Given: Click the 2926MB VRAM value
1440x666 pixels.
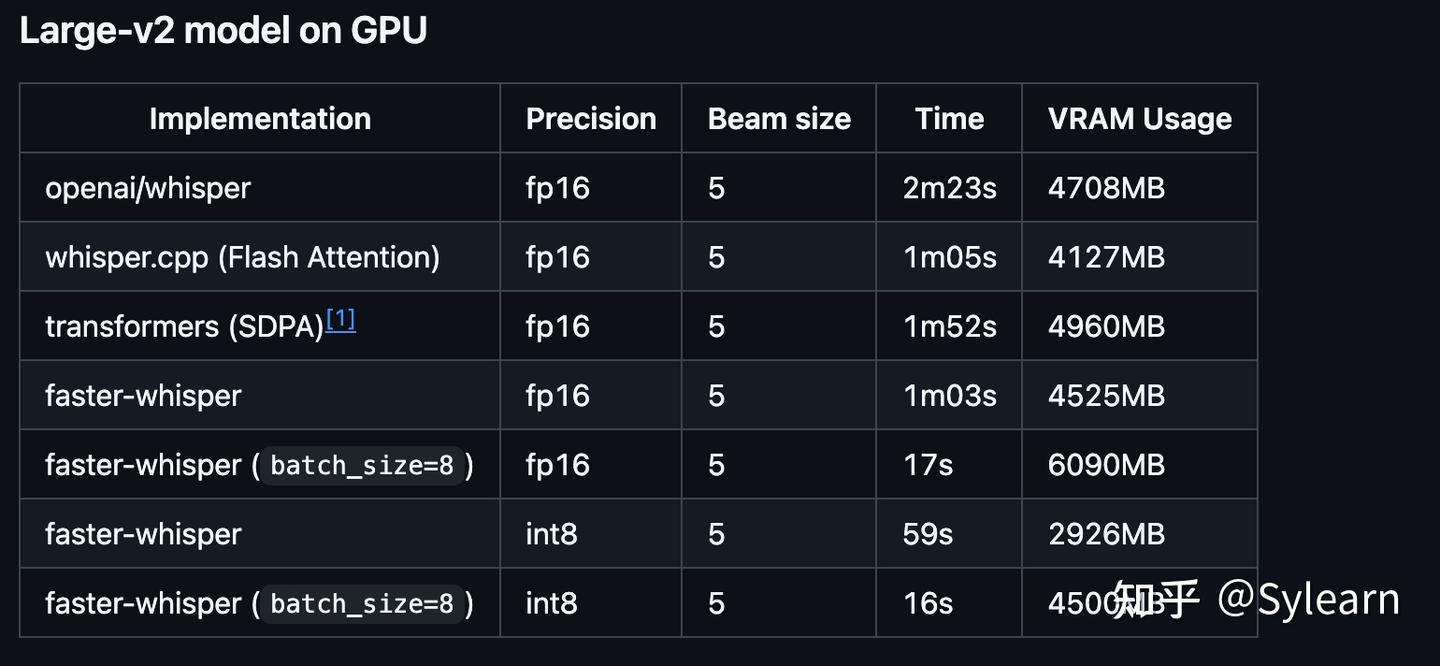Looking at the screenshot, I should [x=1106, y=534].
